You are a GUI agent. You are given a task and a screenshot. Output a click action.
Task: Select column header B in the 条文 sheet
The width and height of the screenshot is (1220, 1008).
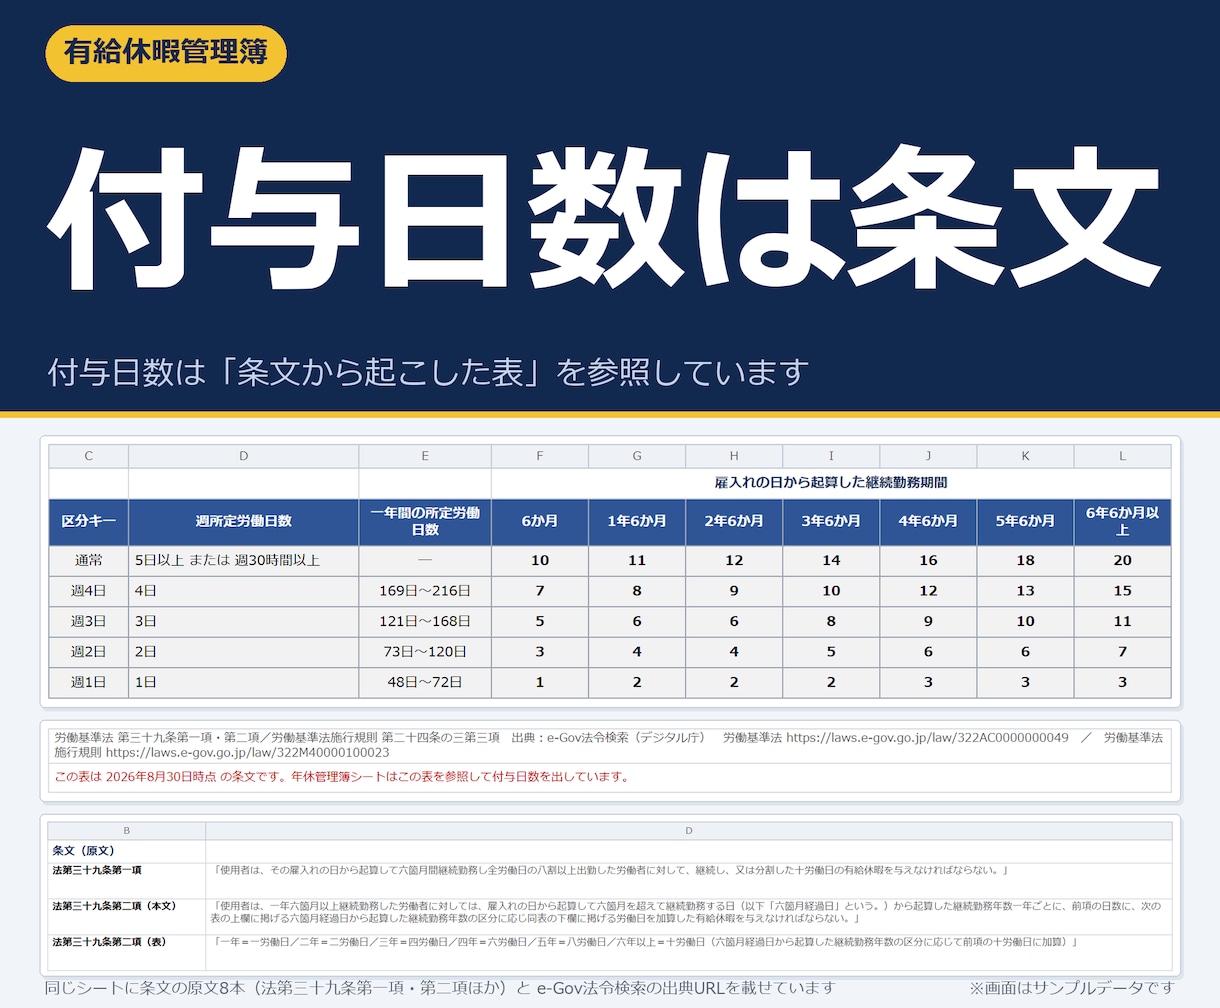(x=127, y=831)
